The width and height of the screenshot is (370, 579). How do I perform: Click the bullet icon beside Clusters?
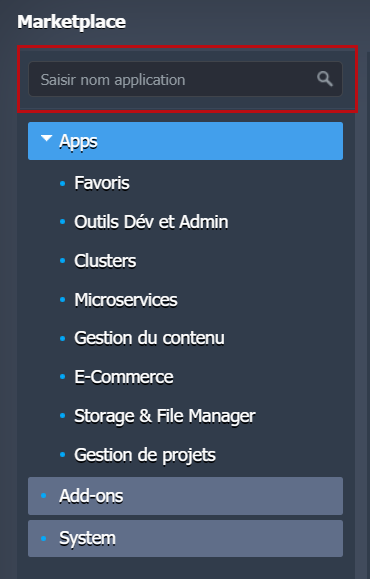[x=62, y=261]
